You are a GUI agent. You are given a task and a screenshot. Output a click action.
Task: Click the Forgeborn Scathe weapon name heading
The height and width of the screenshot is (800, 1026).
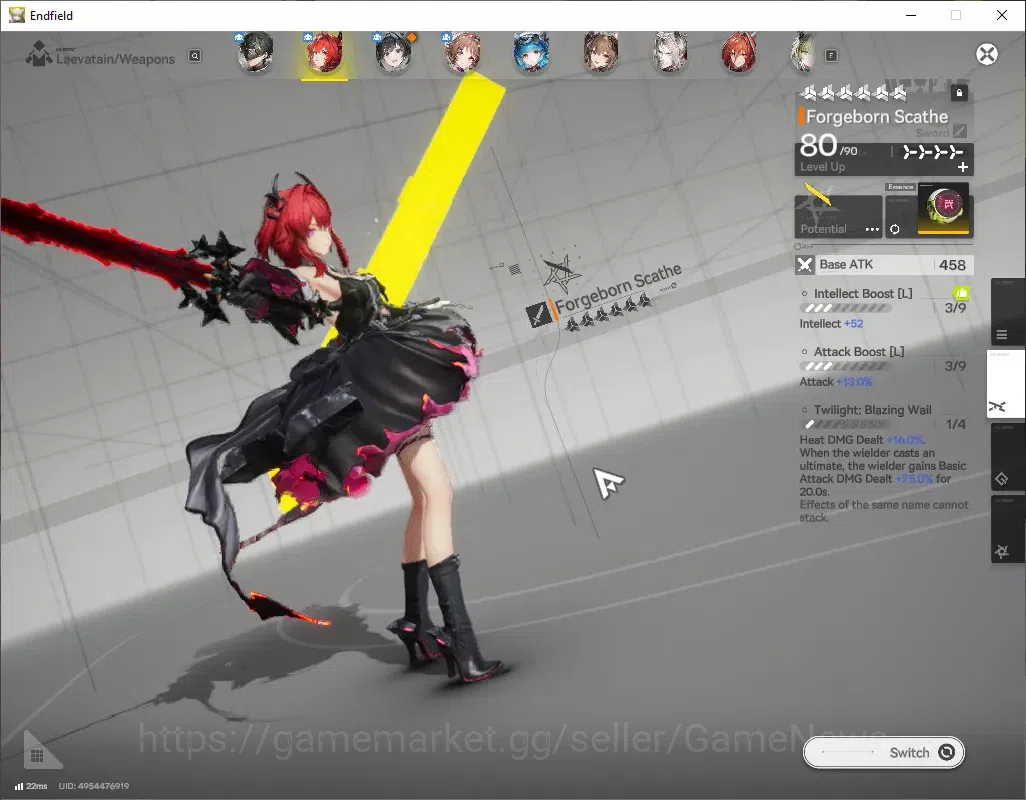(877, 117)
